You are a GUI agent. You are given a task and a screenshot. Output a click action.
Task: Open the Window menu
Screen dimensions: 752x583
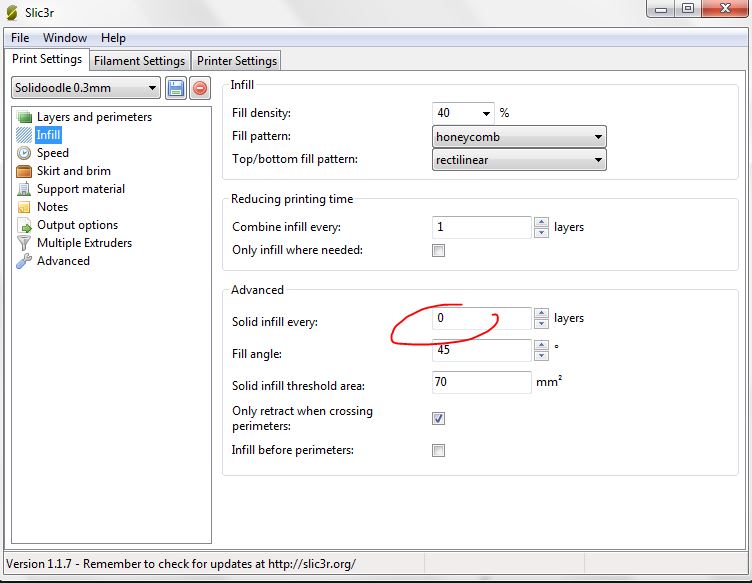pyautogui.click(x=64, y=38)
